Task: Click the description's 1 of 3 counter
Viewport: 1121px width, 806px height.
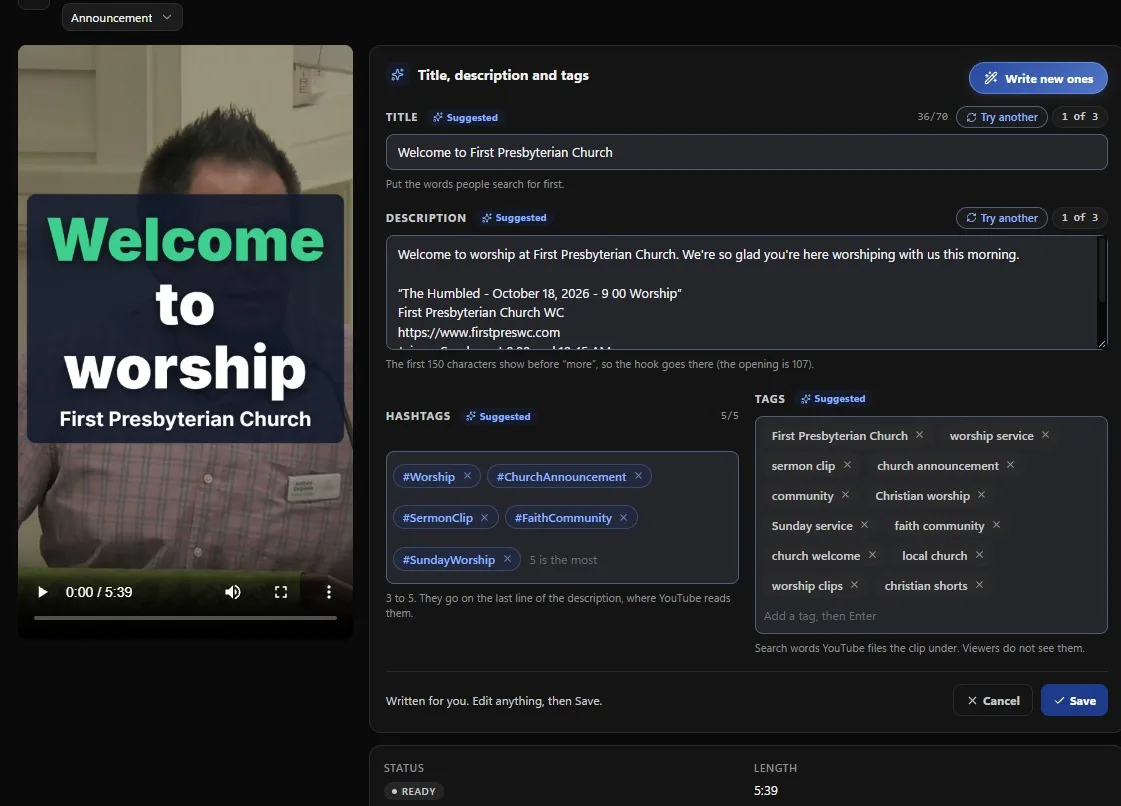Action: [x=1080, y=217]
